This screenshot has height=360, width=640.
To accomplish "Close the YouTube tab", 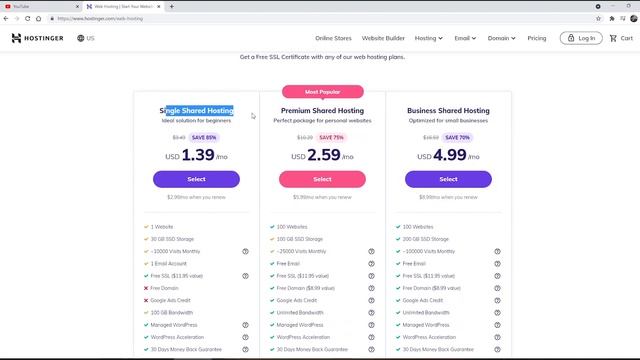I will [77, 7].
